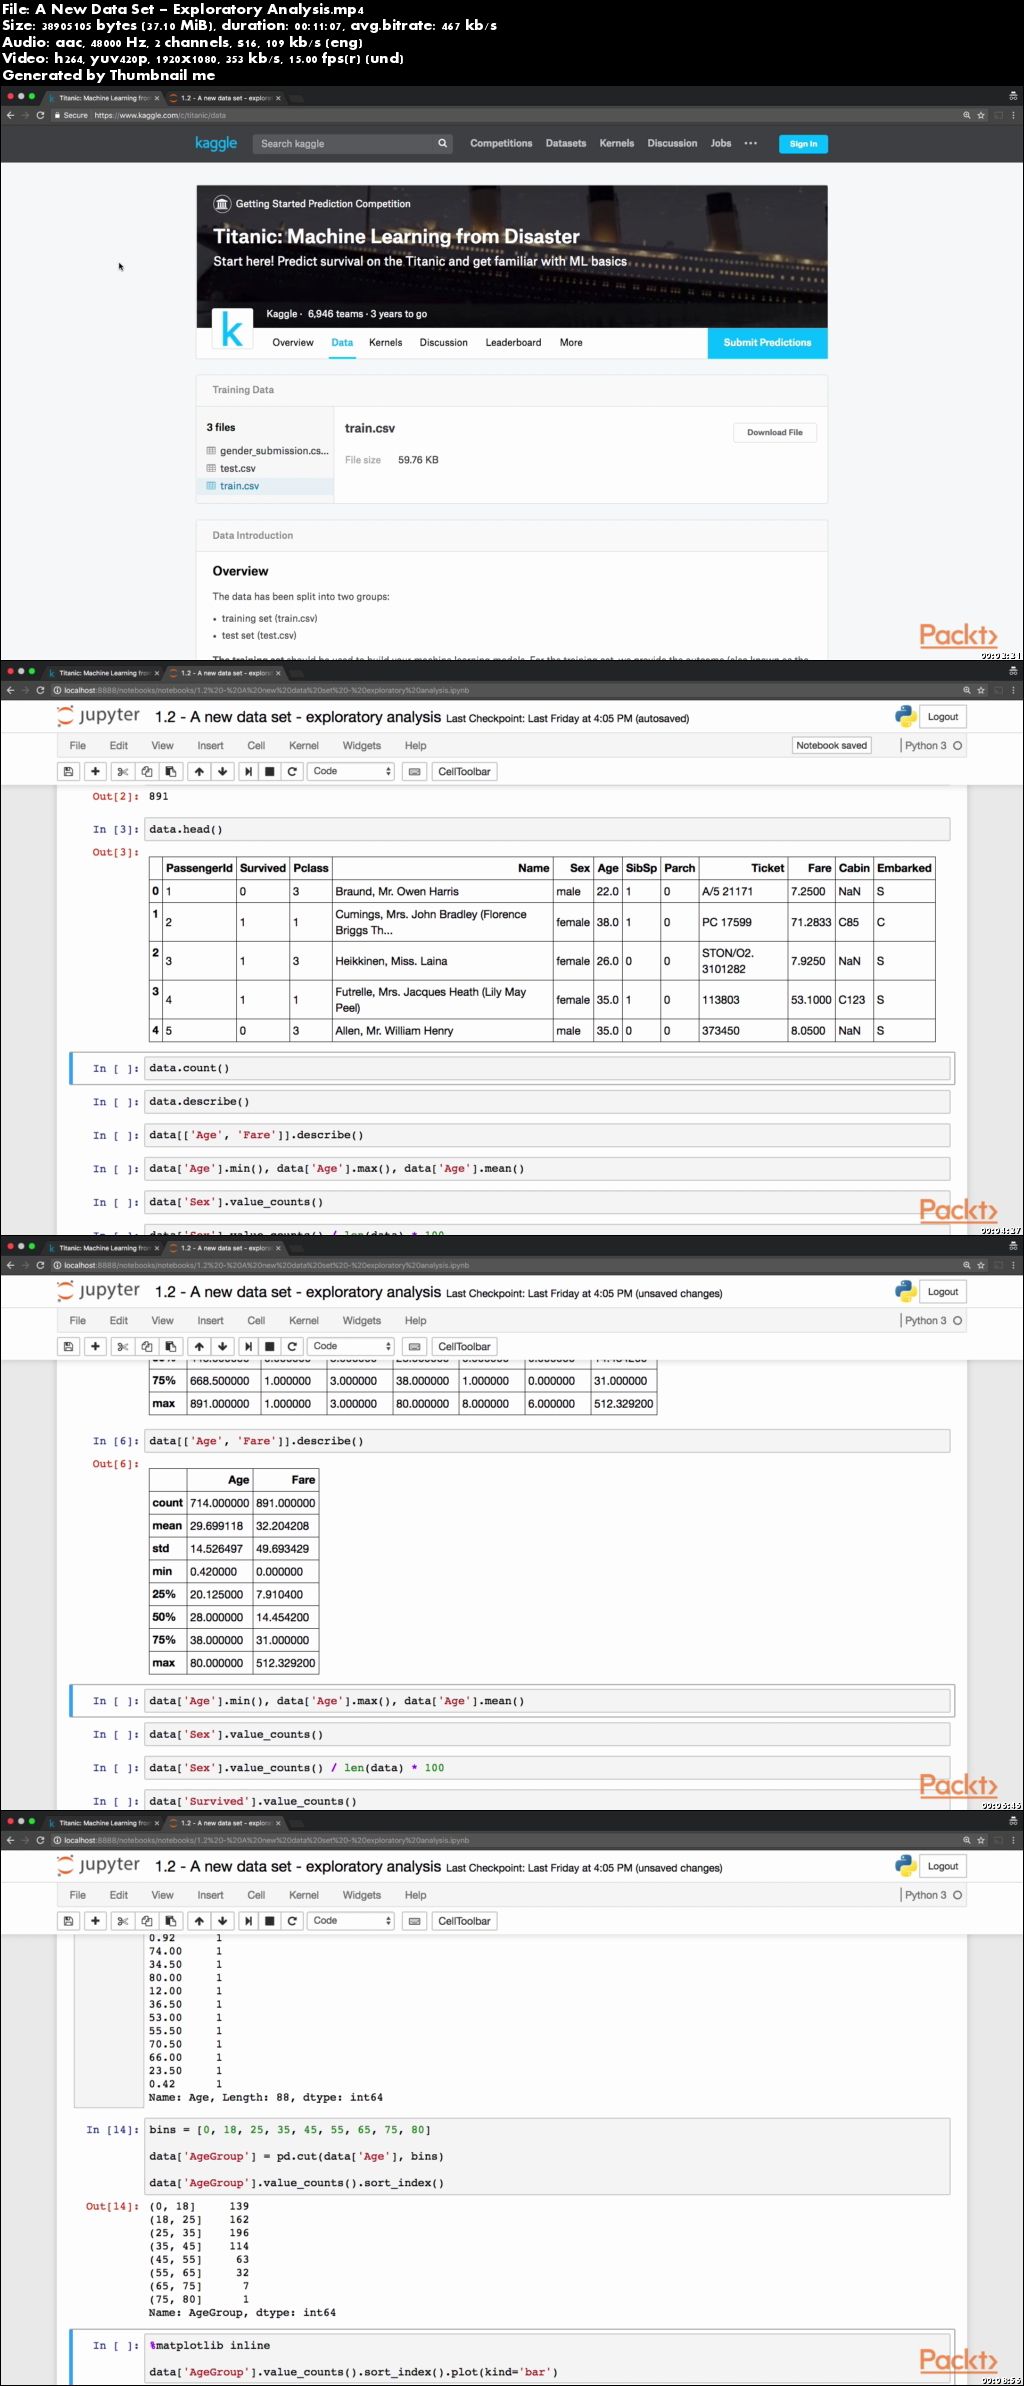Screen dimensions: 1024x2386
Task: Click the data.describe() code cell in the data.head() frame
Action: 548,1101
